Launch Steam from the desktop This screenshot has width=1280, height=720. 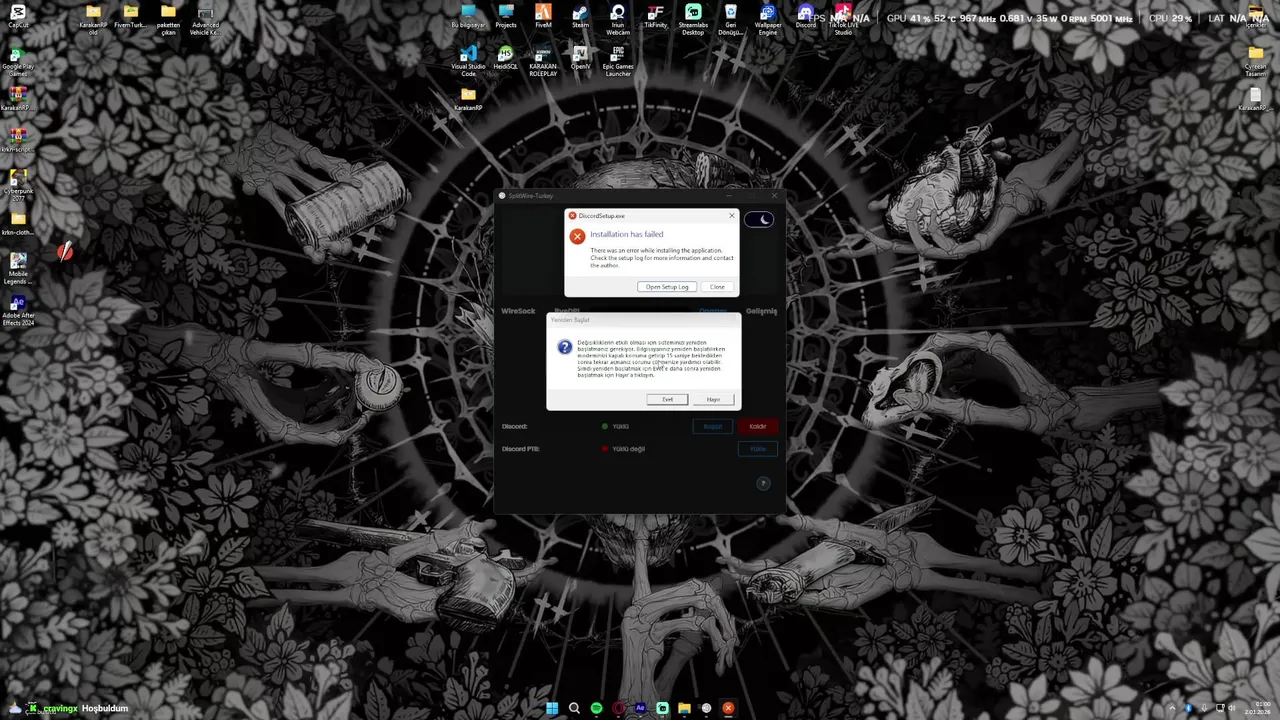580,17
